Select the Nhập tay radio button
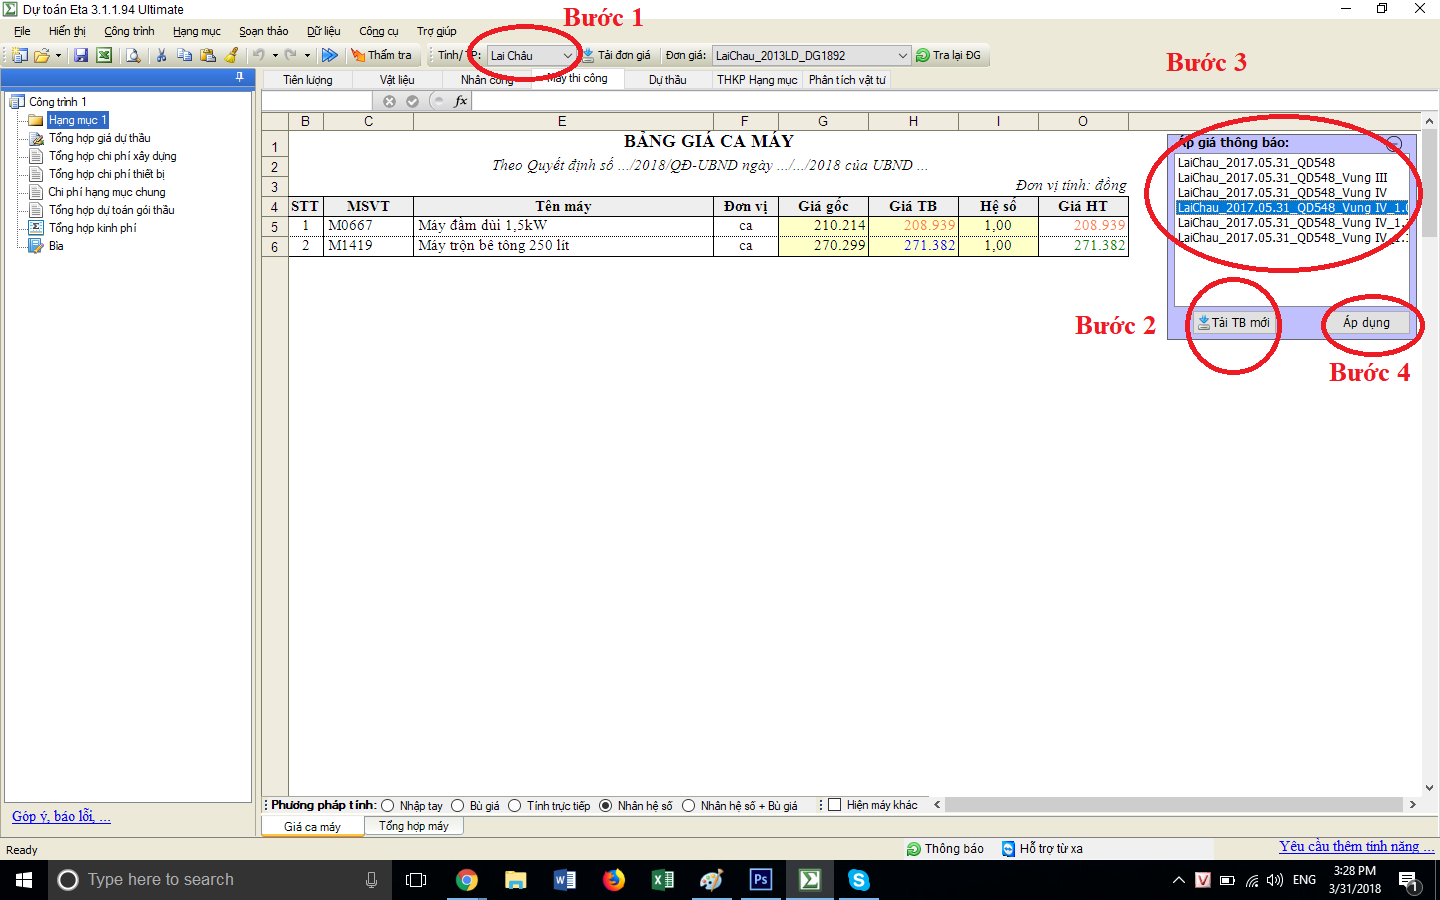 pyautogui.click(x=388, y=806)
